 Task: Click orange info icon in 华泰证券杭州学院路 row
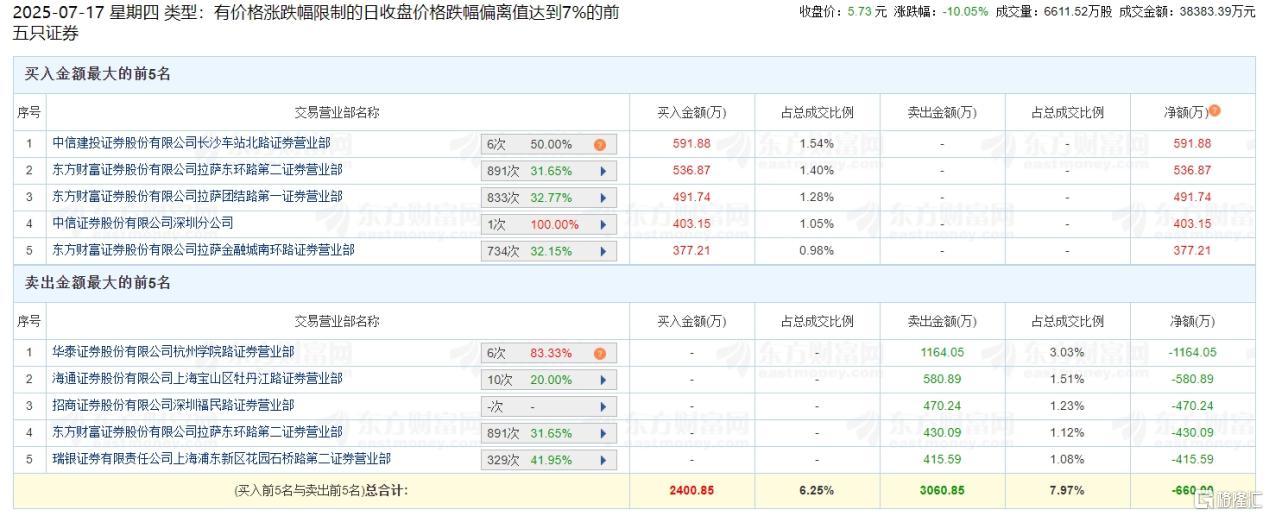(x=600, y=353)
